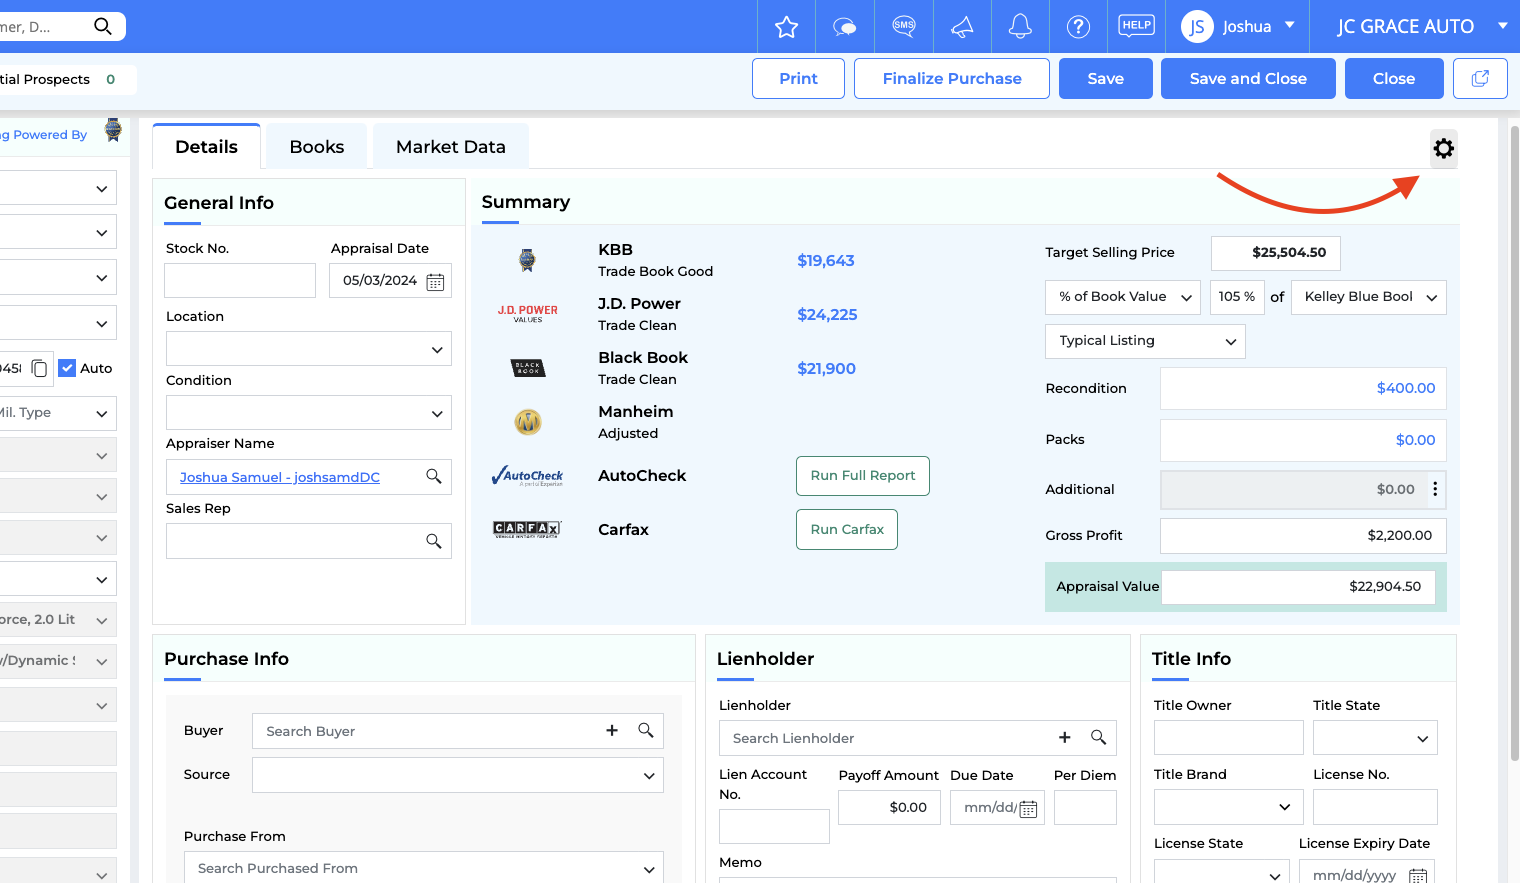1520x883 pixels.
Task: Click the search magnifier in top search box
Action: 103,26
